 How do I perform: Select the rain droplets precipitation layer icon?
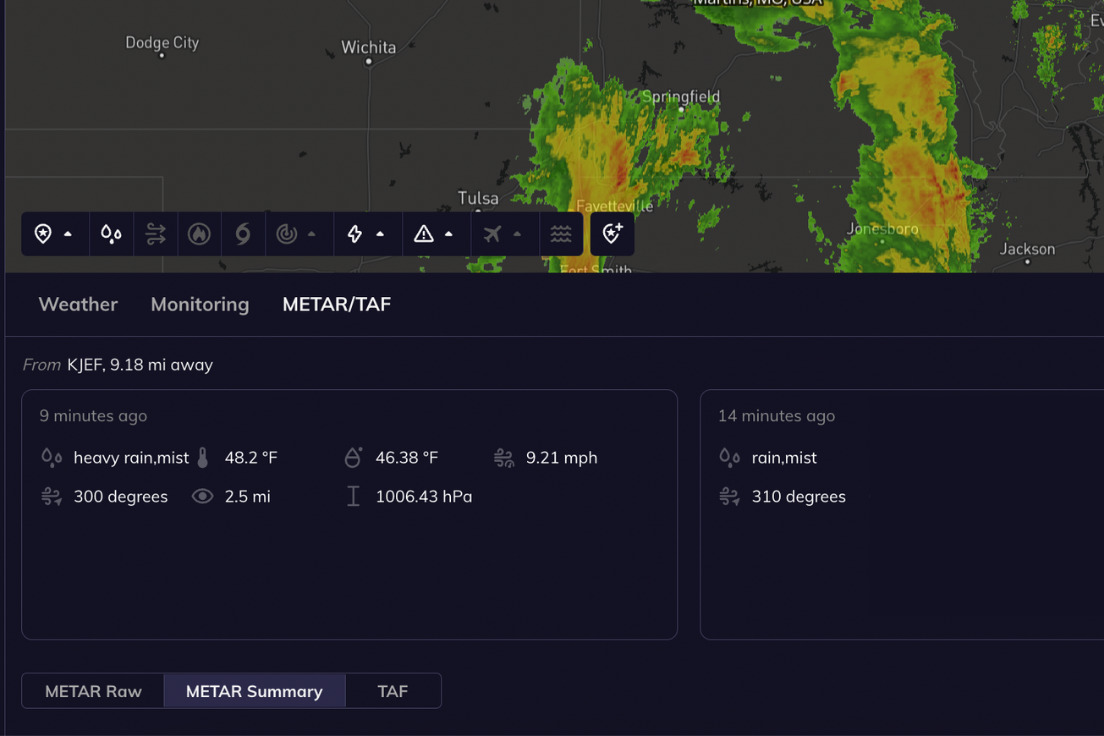pyautogui.click(x=111, y=233)
